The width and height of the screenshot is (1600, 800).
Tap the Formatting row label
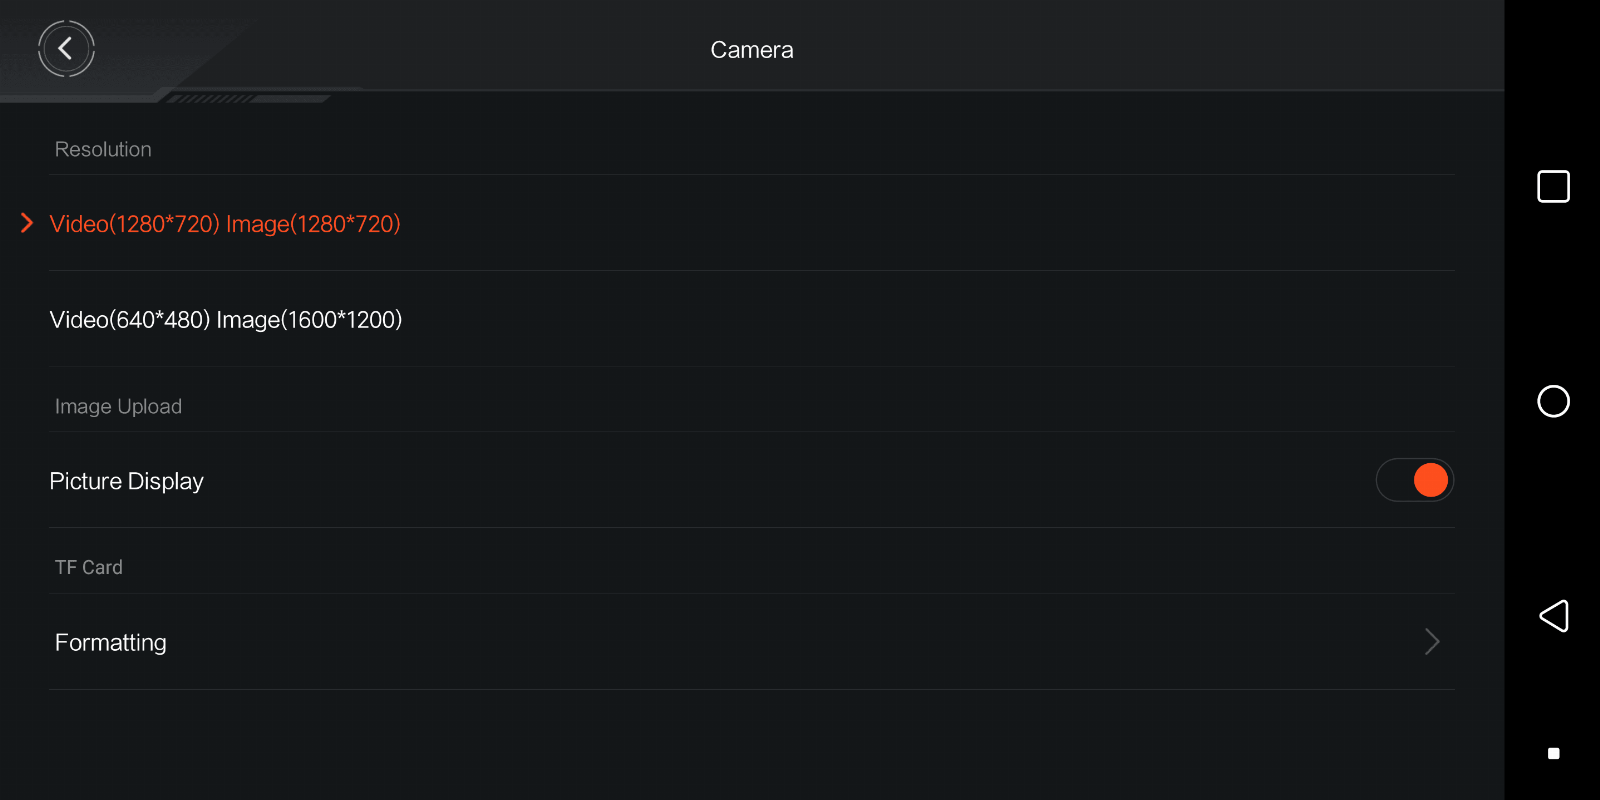(x=111, y=643)
